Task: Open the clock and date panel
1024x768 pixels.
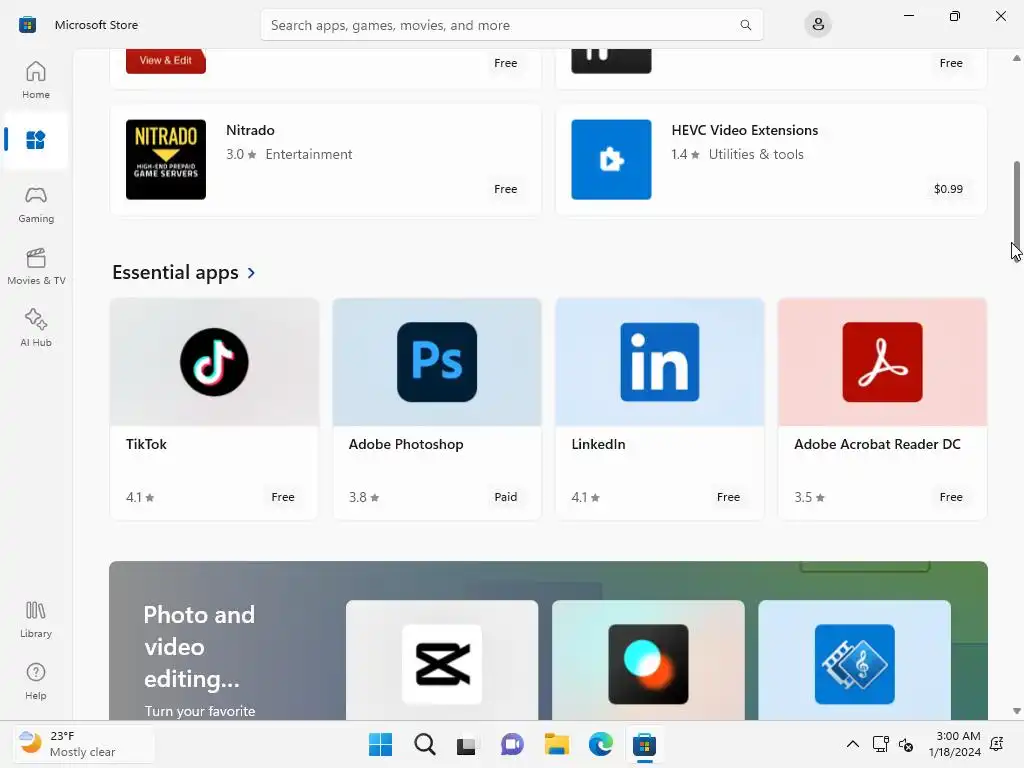Action: (954, 744)
